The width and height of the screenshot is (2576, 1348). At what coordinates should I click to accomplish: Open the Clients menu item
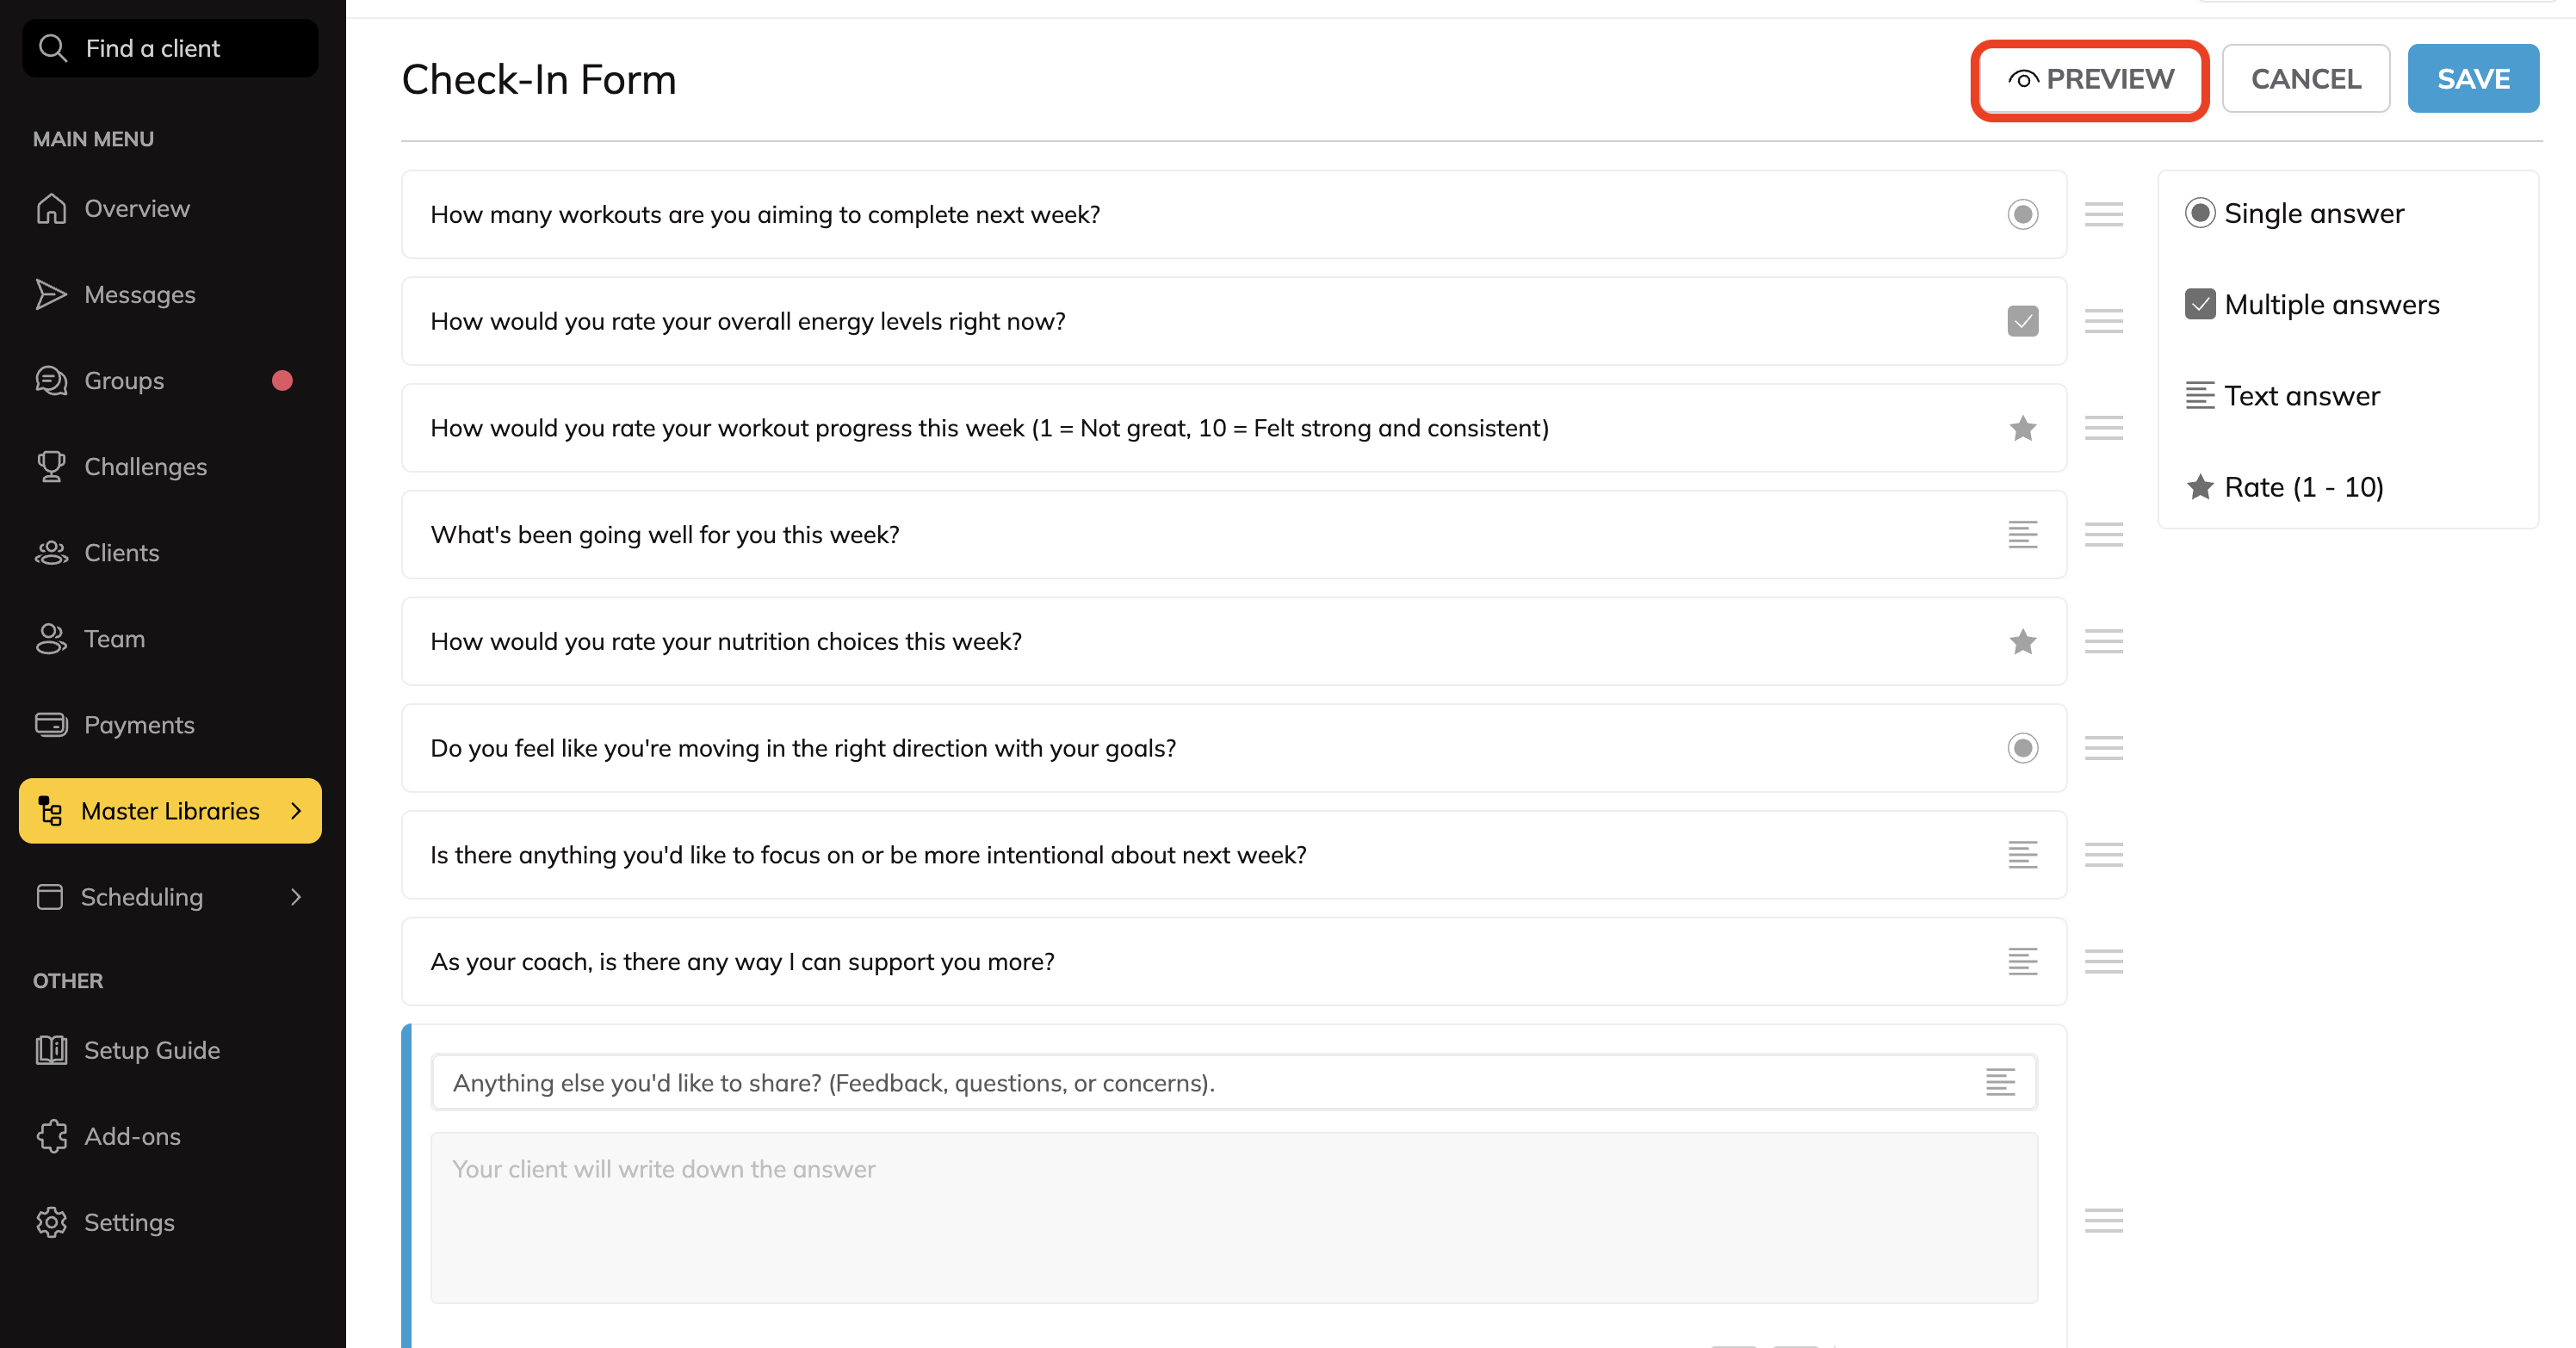[x=121, y=552]
